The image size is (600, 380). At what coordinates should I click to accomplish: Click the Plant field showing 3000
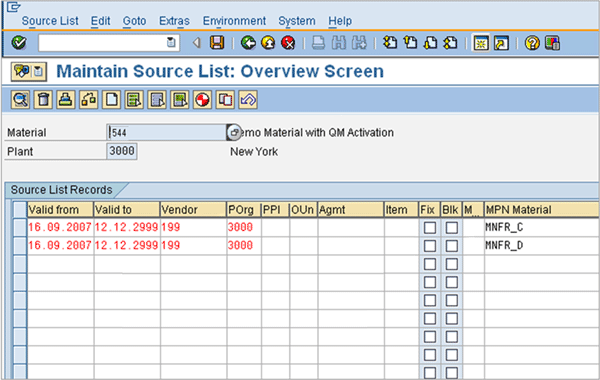(122, 151)
